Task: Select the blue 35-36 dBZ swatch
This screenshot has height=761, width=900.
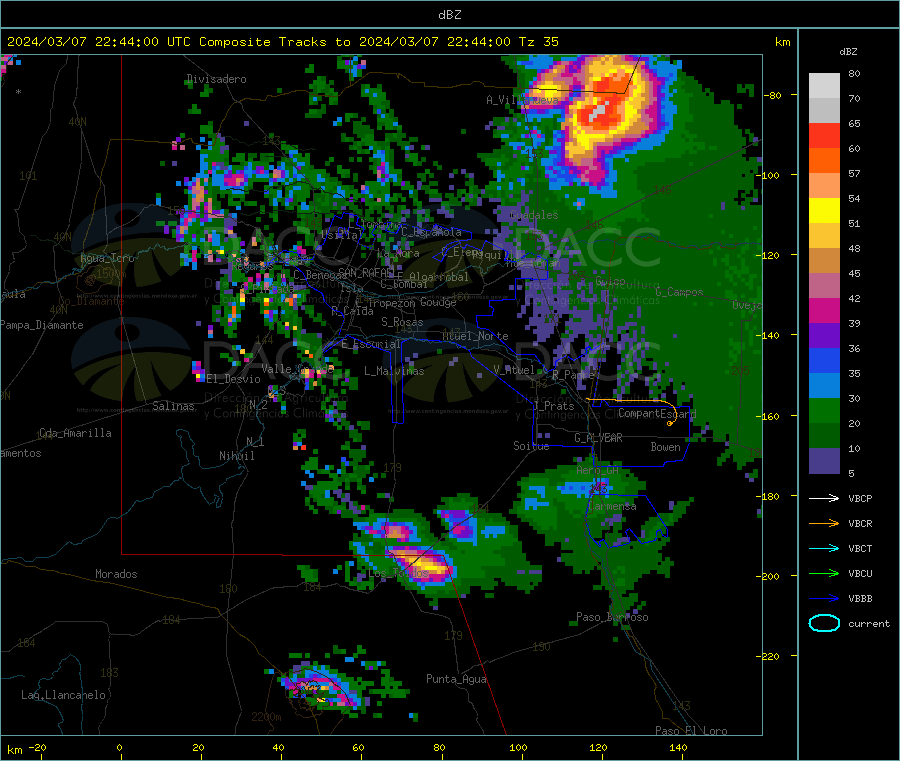Action: (824, 360)
